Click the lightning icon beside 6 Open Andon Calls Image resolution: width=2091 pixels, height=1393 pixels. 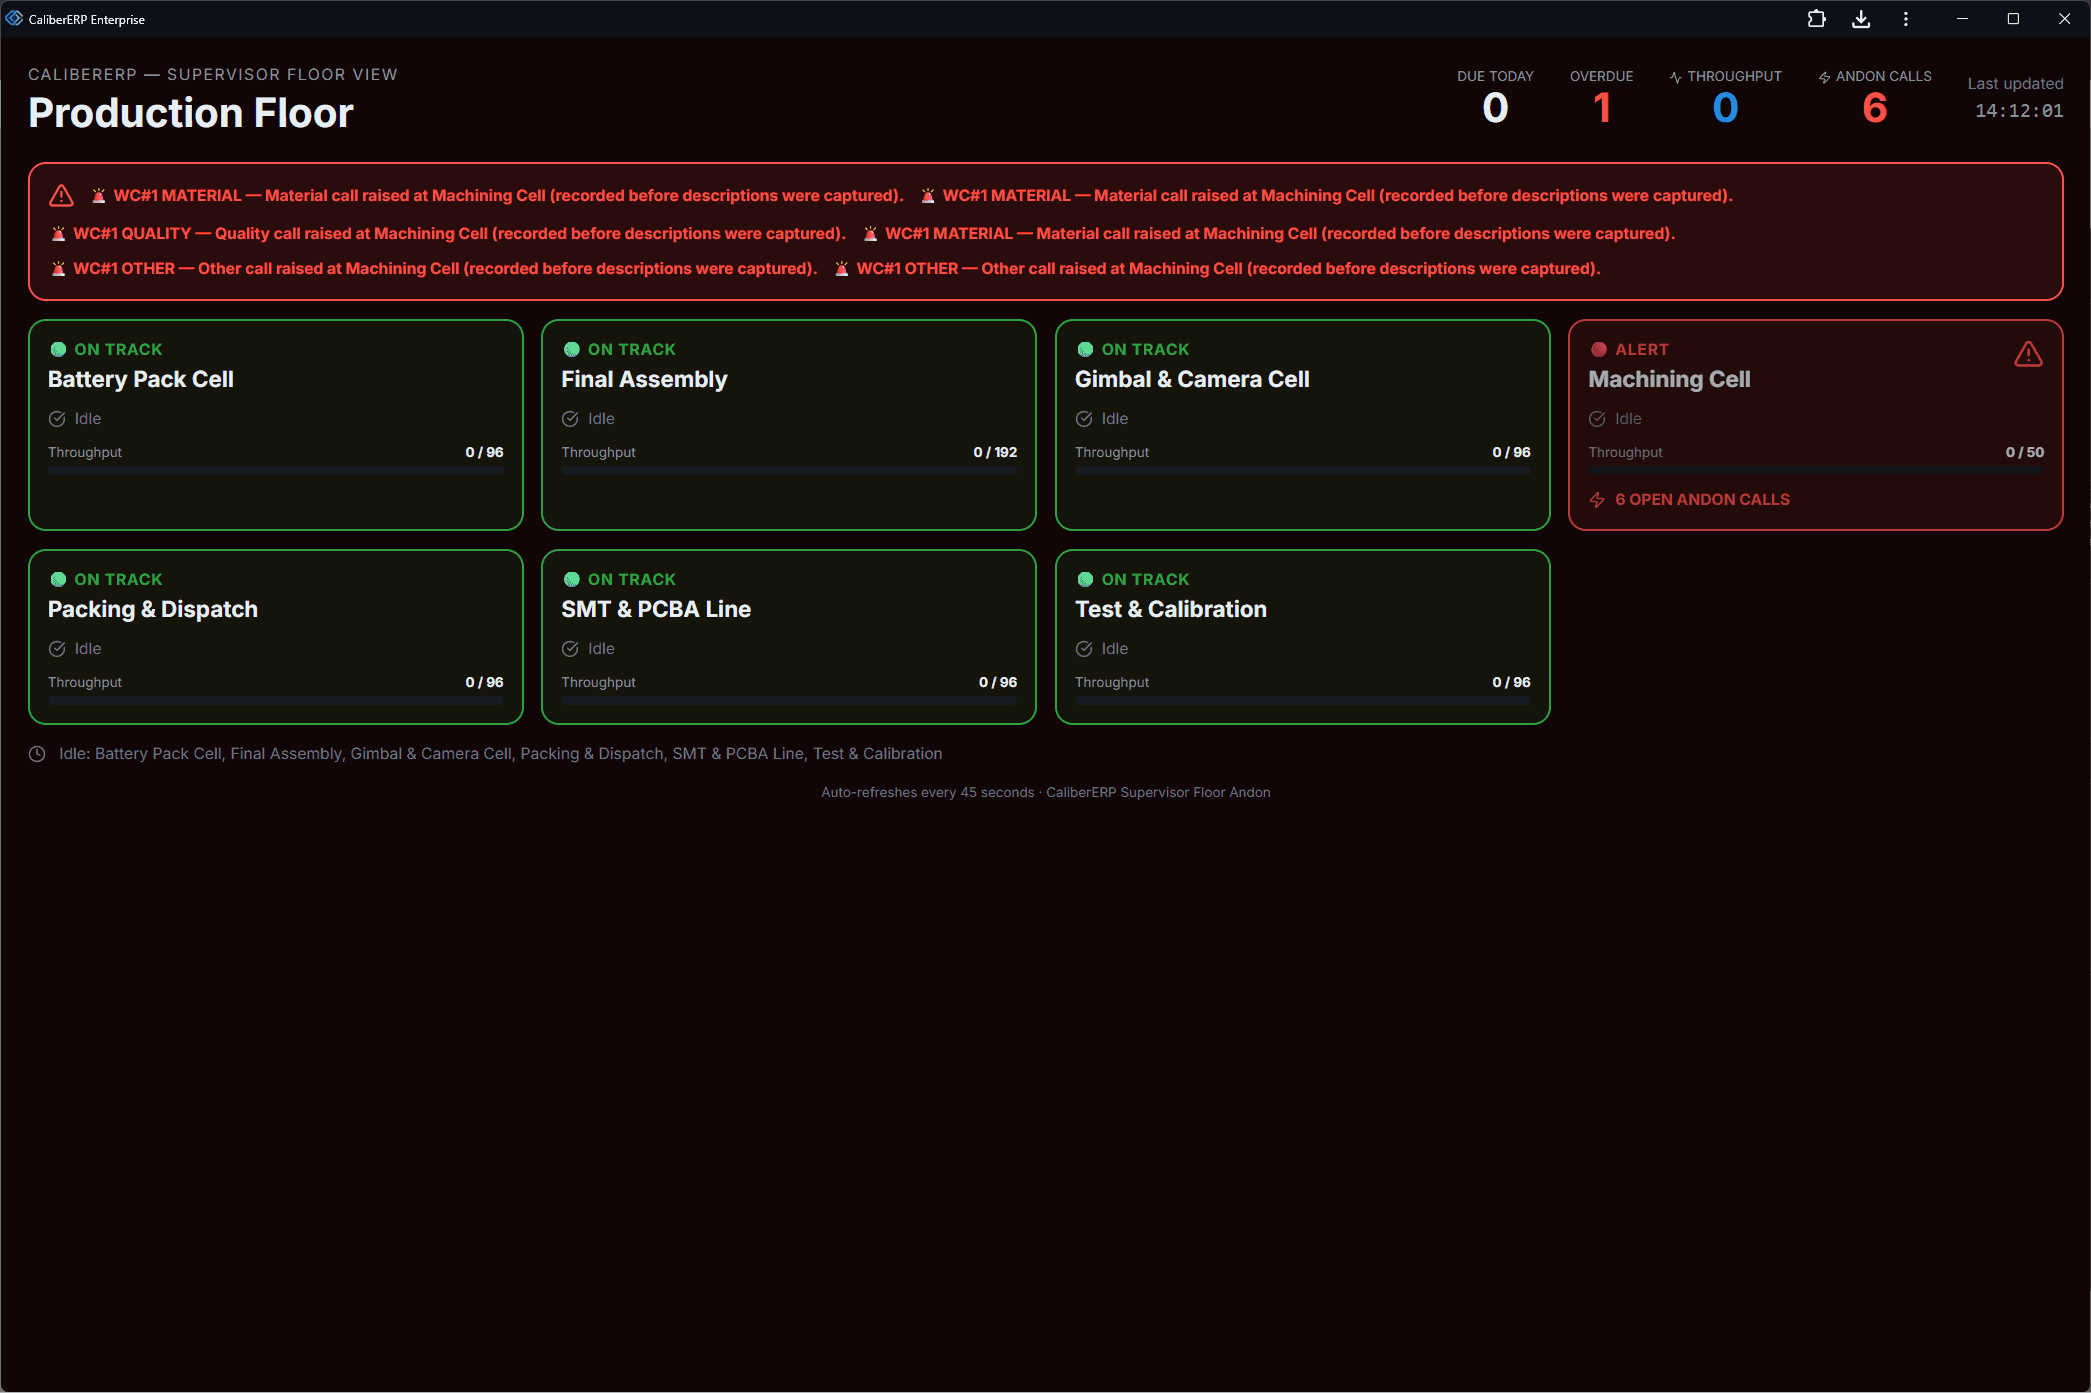pos(1597,500)
